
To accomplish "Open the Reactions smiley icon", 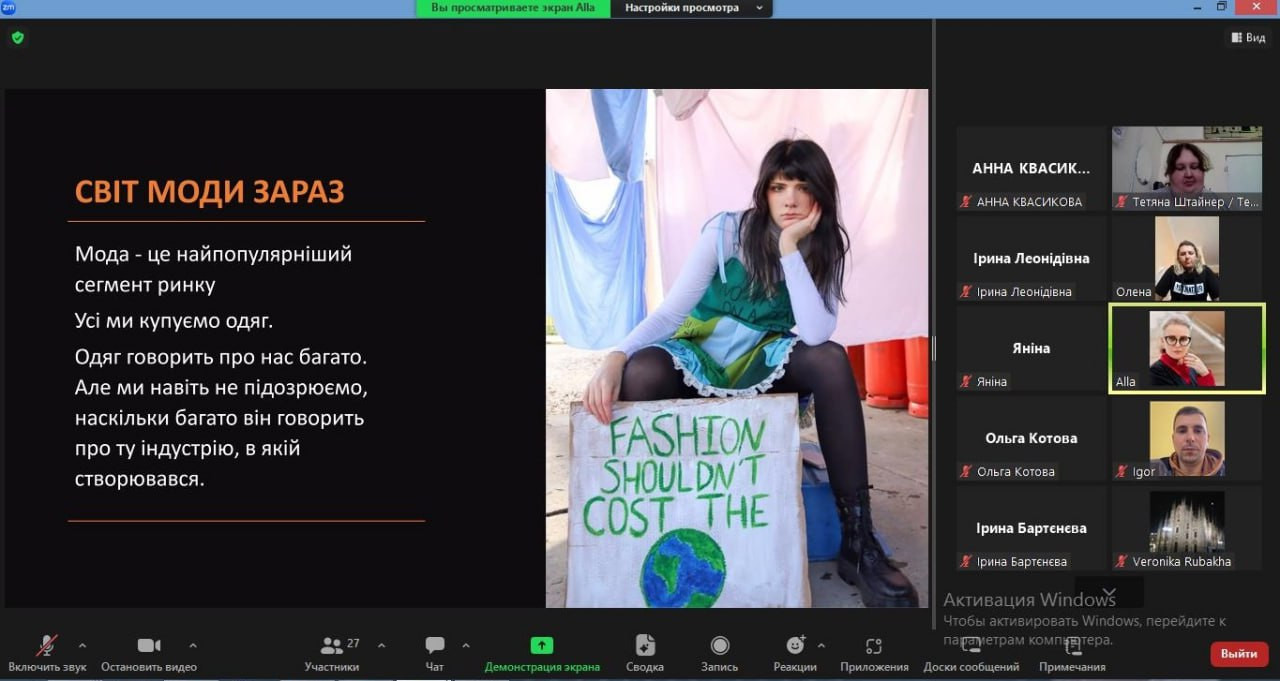I will pos(795,646).
